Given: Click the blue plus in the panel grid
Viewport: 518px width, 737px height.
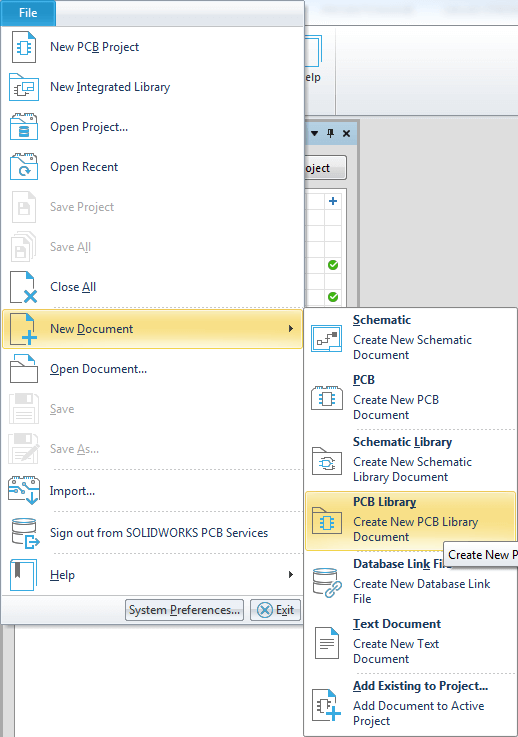Looking at the screenshot, I should (333, 201).
